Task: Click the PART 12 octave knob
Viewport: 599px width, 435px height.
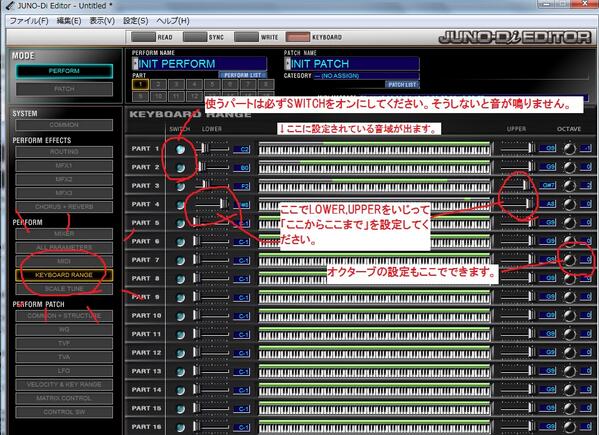Action: [570, 353]
